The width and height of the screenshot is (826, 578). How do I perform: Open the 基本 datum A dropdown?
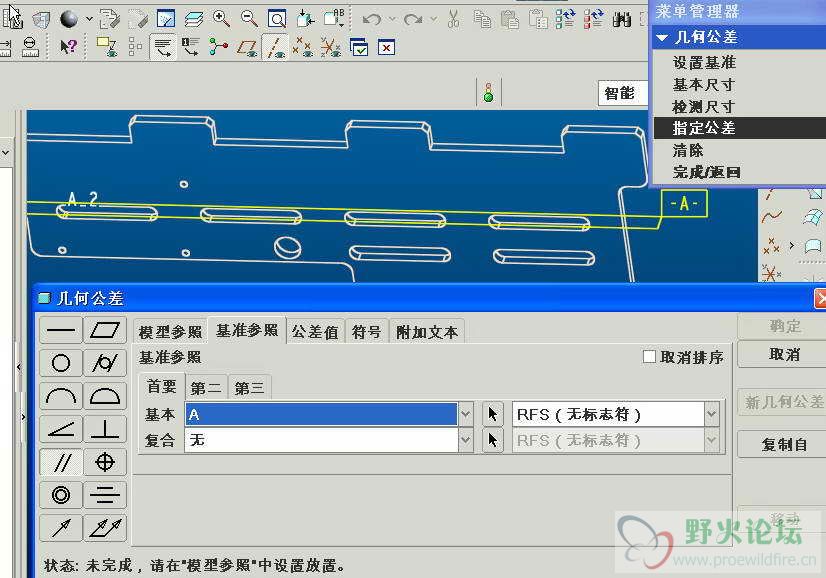466,414
